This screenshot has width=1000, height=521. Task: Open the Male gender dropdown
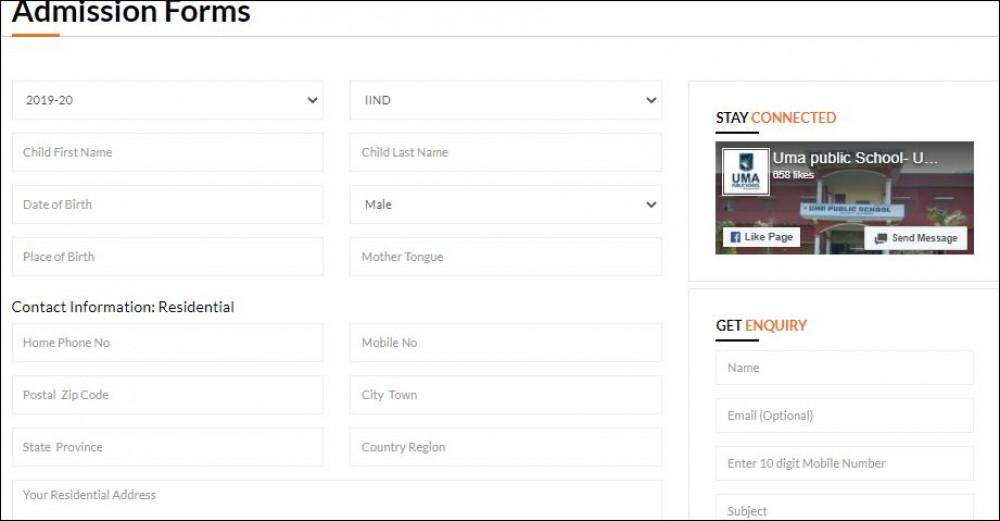coord(505,204)
